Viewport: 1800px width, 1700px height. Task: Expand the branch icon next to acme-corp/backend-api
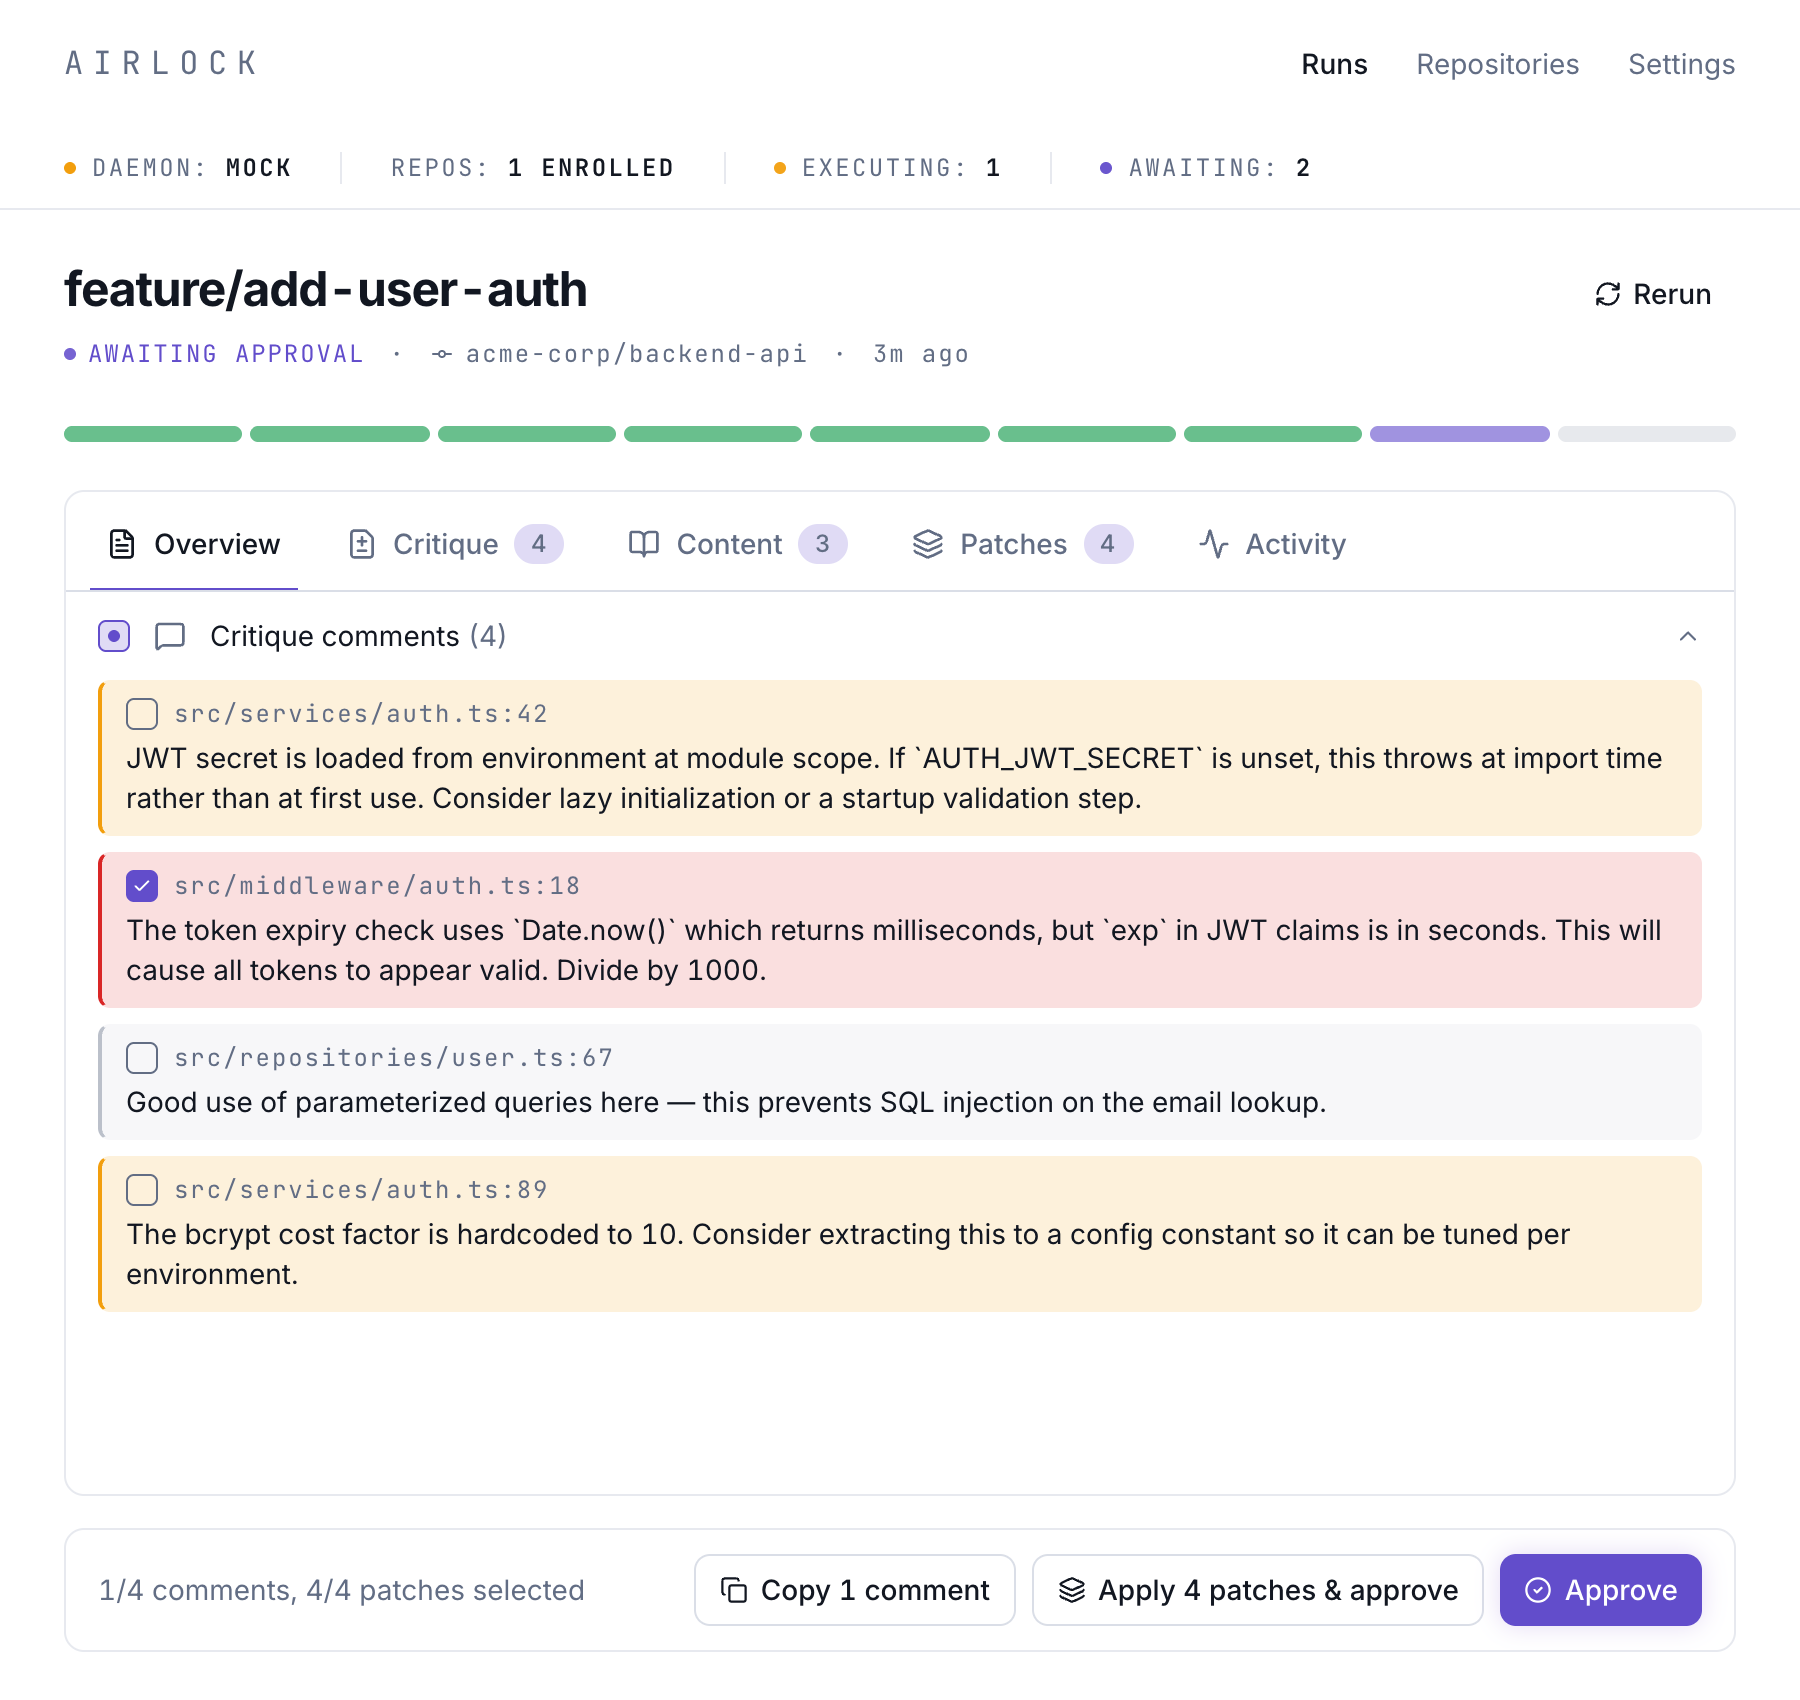click(441, 353)
